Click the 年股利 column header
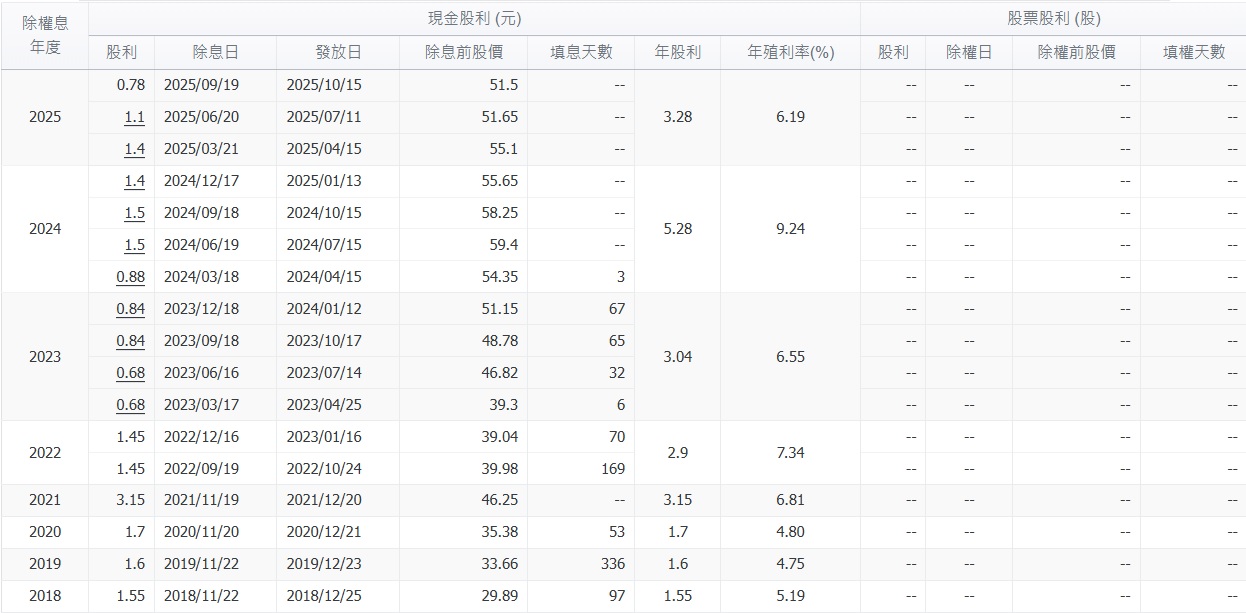The image size is (1246, 613). click(x=677, y=52)
